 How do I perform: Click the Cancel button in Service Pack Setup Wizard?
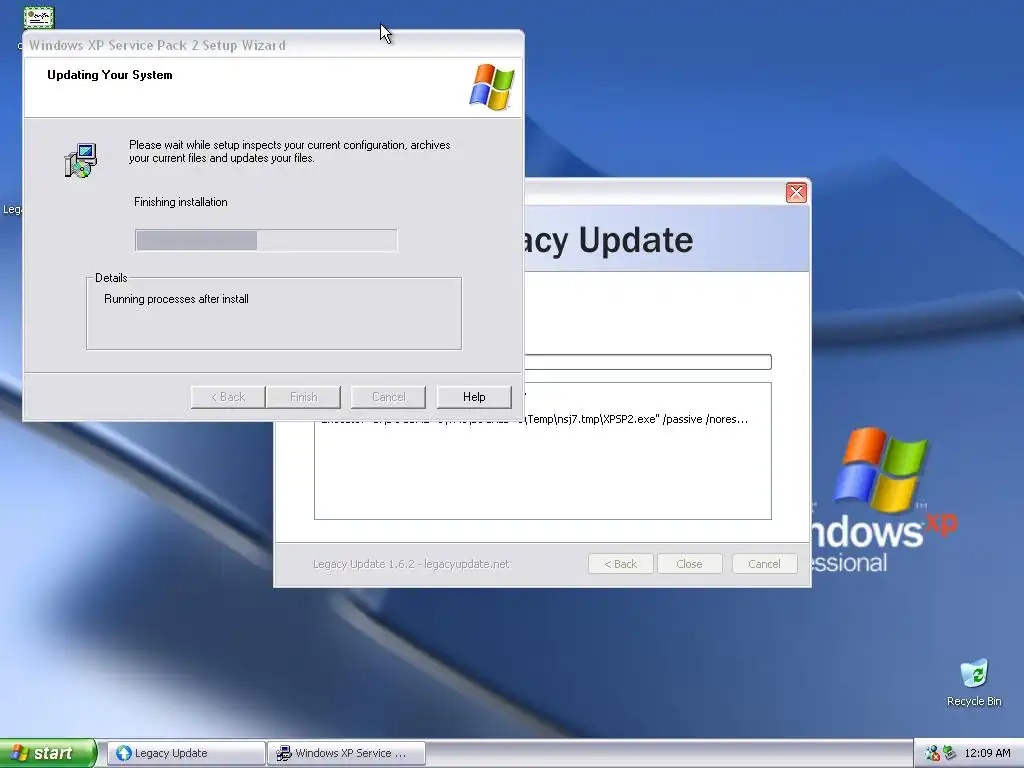(x=388, y=396)
